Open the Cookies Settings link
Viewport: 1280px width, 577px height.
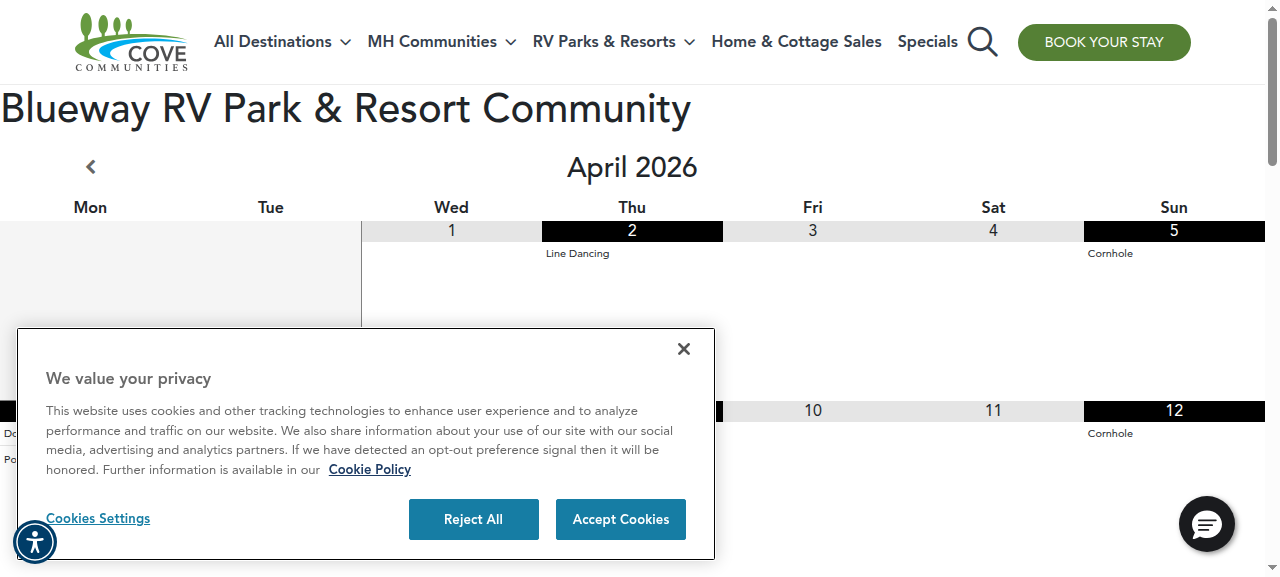[98, 519]
